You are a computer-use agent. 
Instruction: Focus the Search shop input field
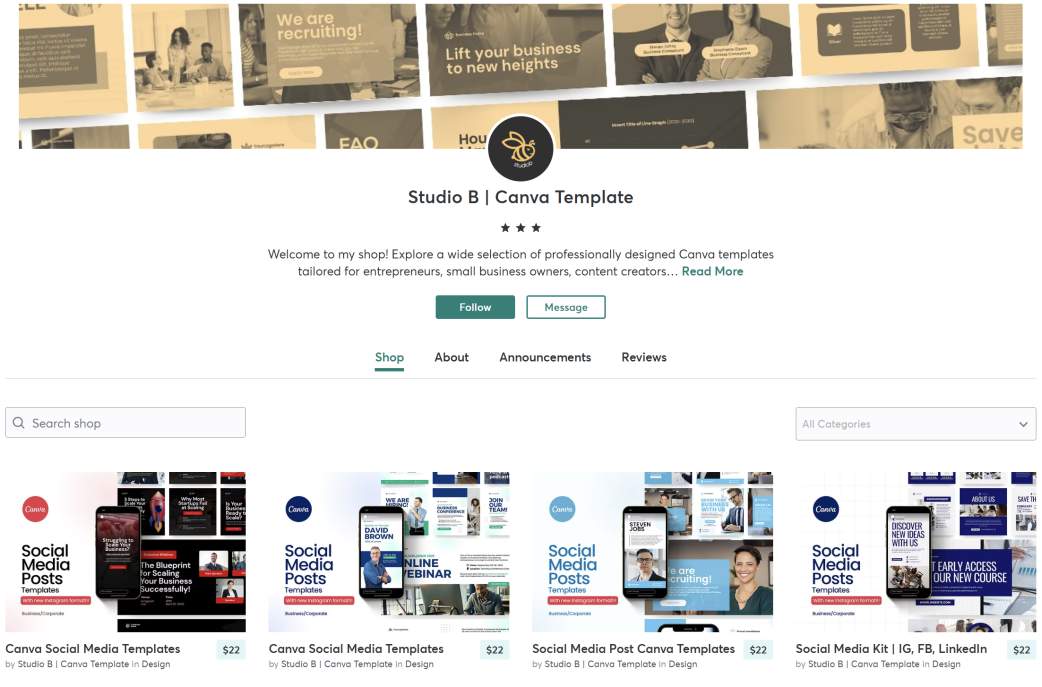[x=126, y=423]
